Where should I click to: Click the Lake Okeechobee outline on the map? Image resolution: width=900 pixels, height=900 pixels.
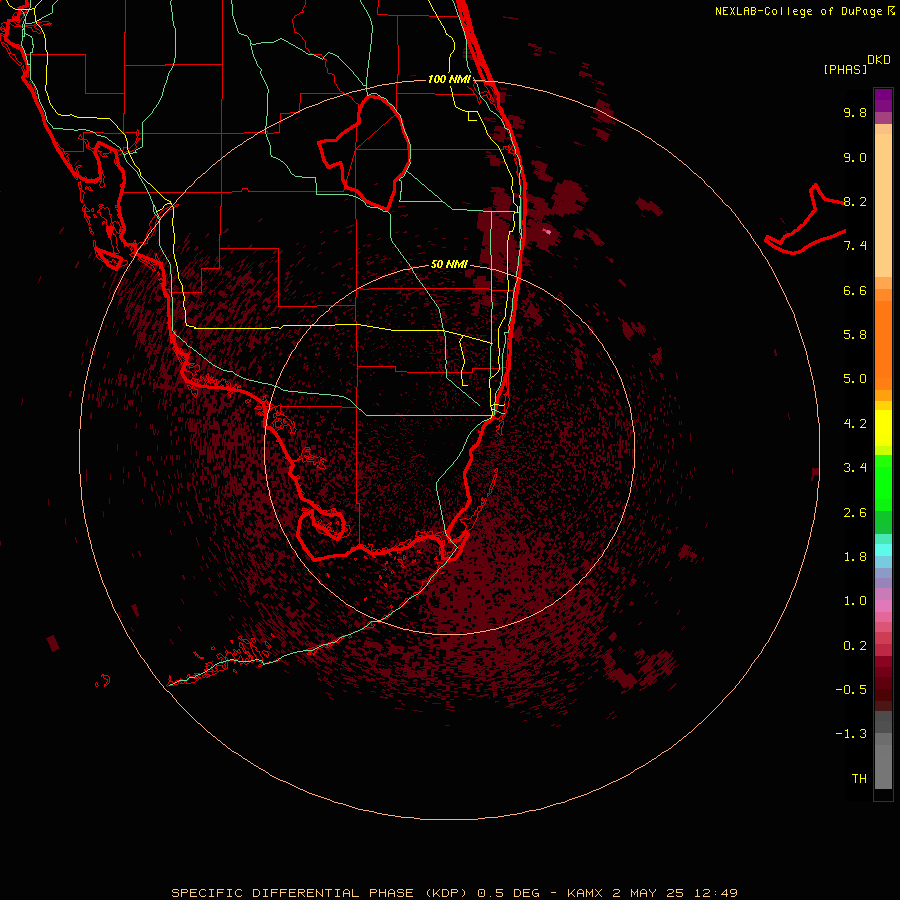364,153
